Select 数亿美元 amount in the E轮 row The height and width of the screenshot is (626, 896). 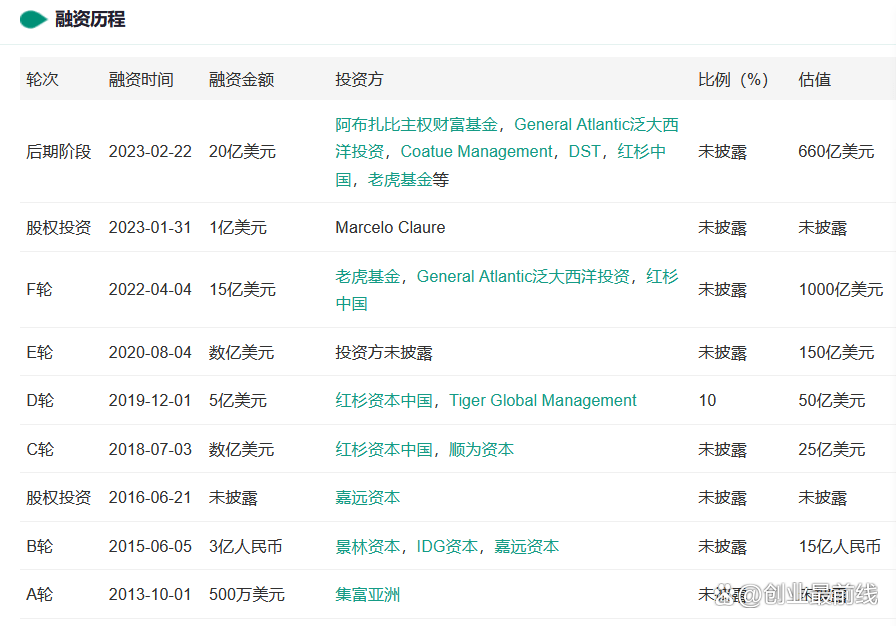point(241,352)
